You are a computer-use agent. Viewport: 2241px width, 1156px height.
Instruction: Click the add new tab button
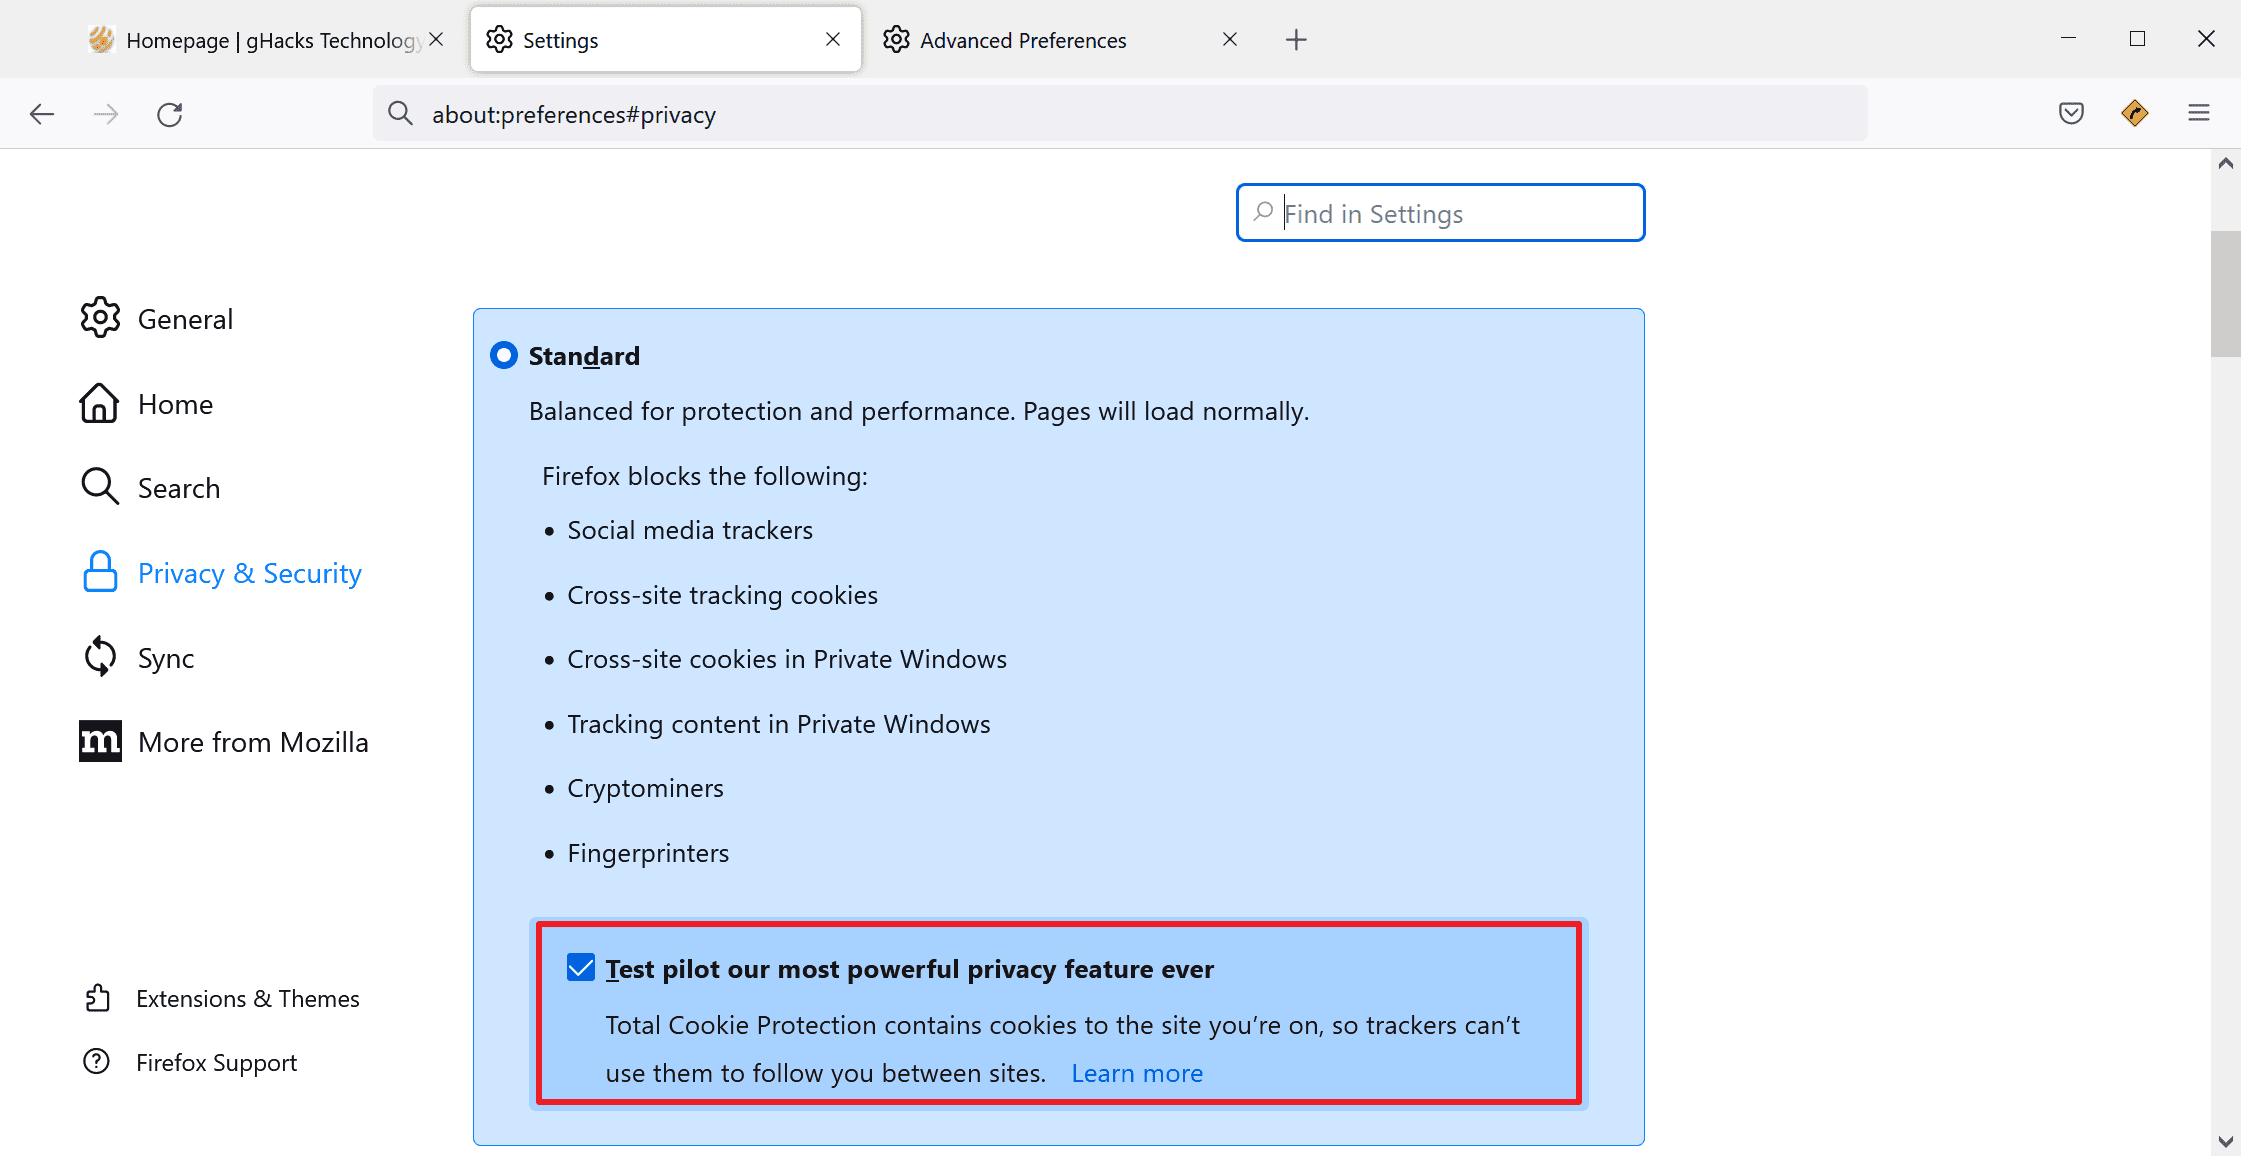1294,40
